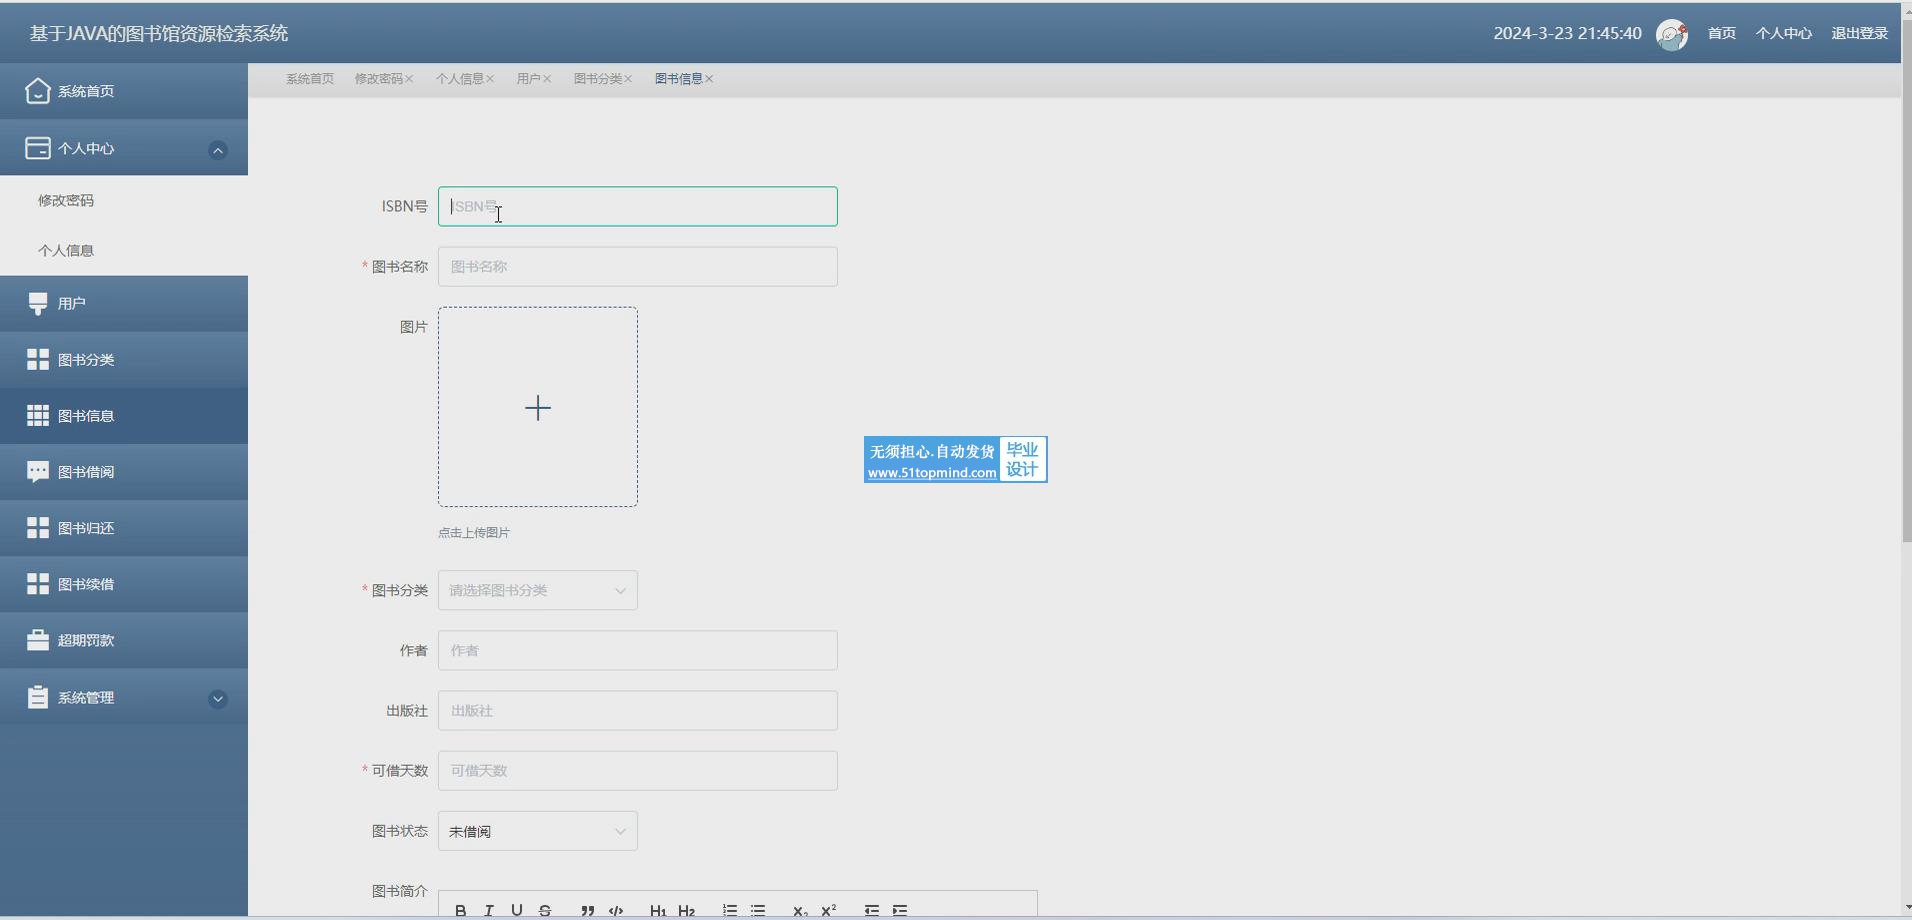Switch to the 系统首页 tab

coord(310,79)
